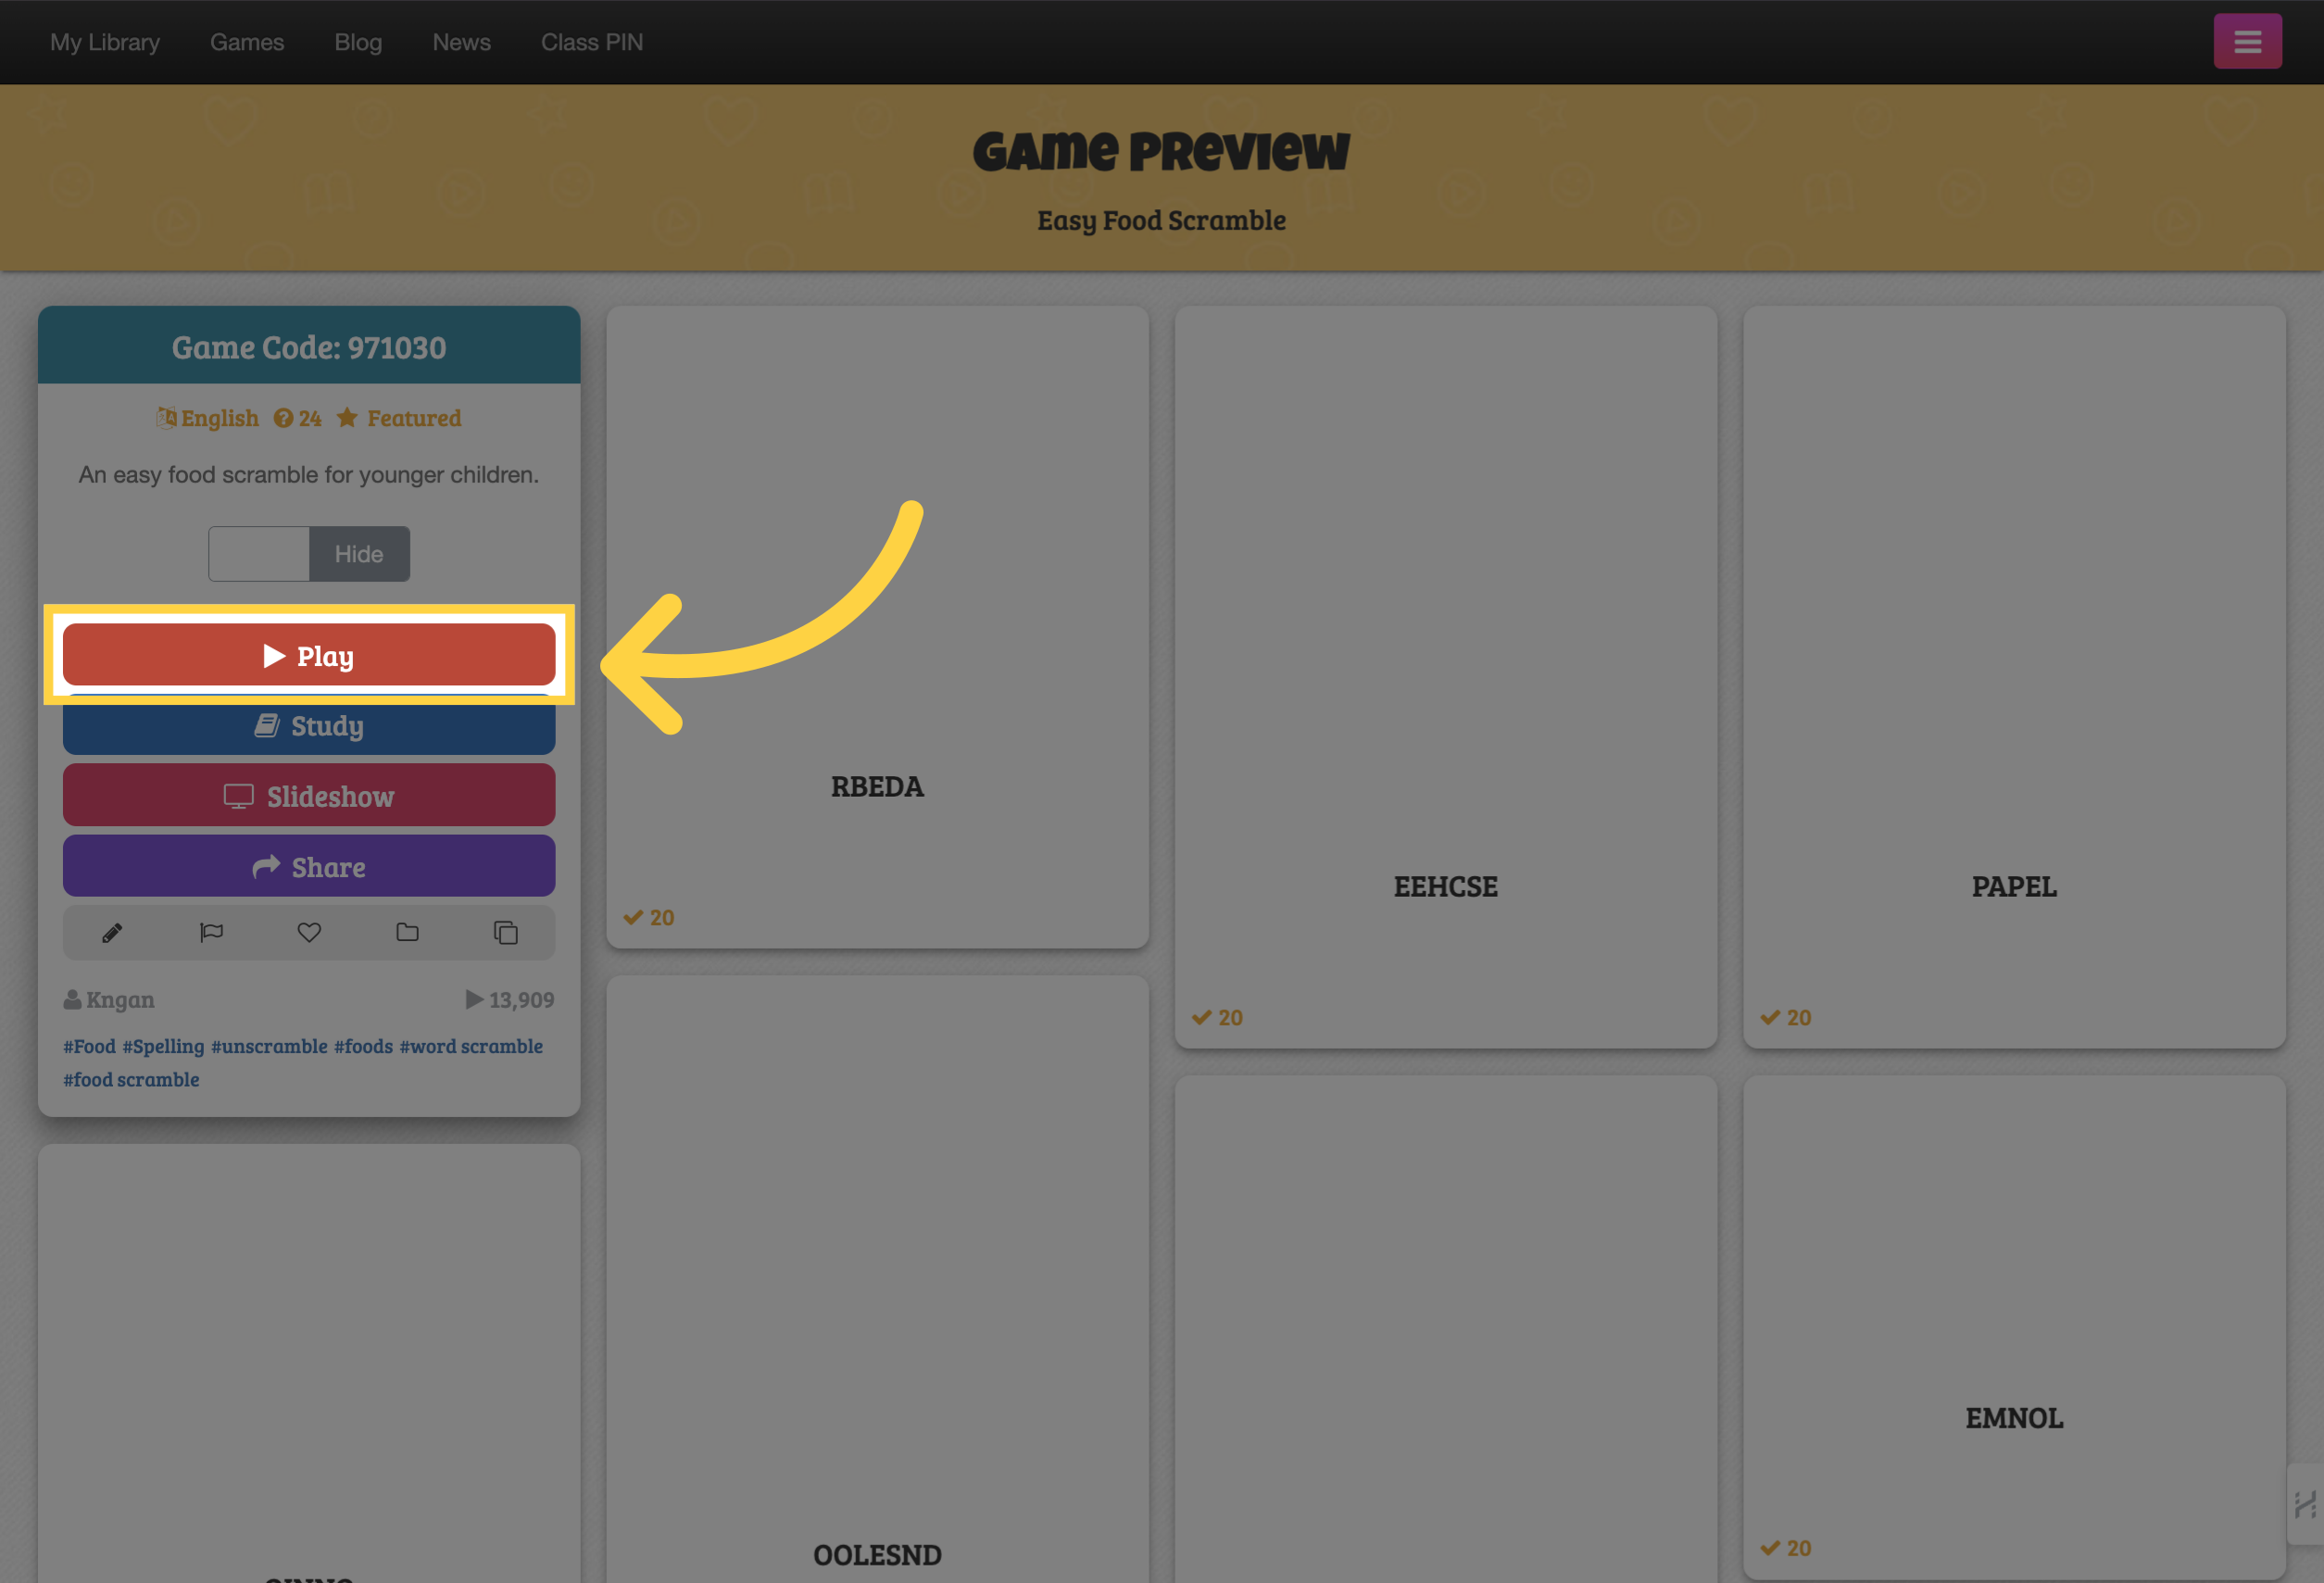Image resolution: width=2324 pixels, height=1583 pixels.
Task: Click the Slideshow button
Action: 309,795
